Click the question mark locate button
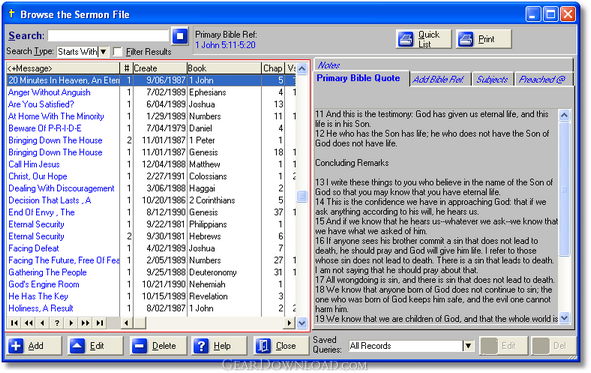The width and height of the screenshot is (591, 373). pos(57,323)
